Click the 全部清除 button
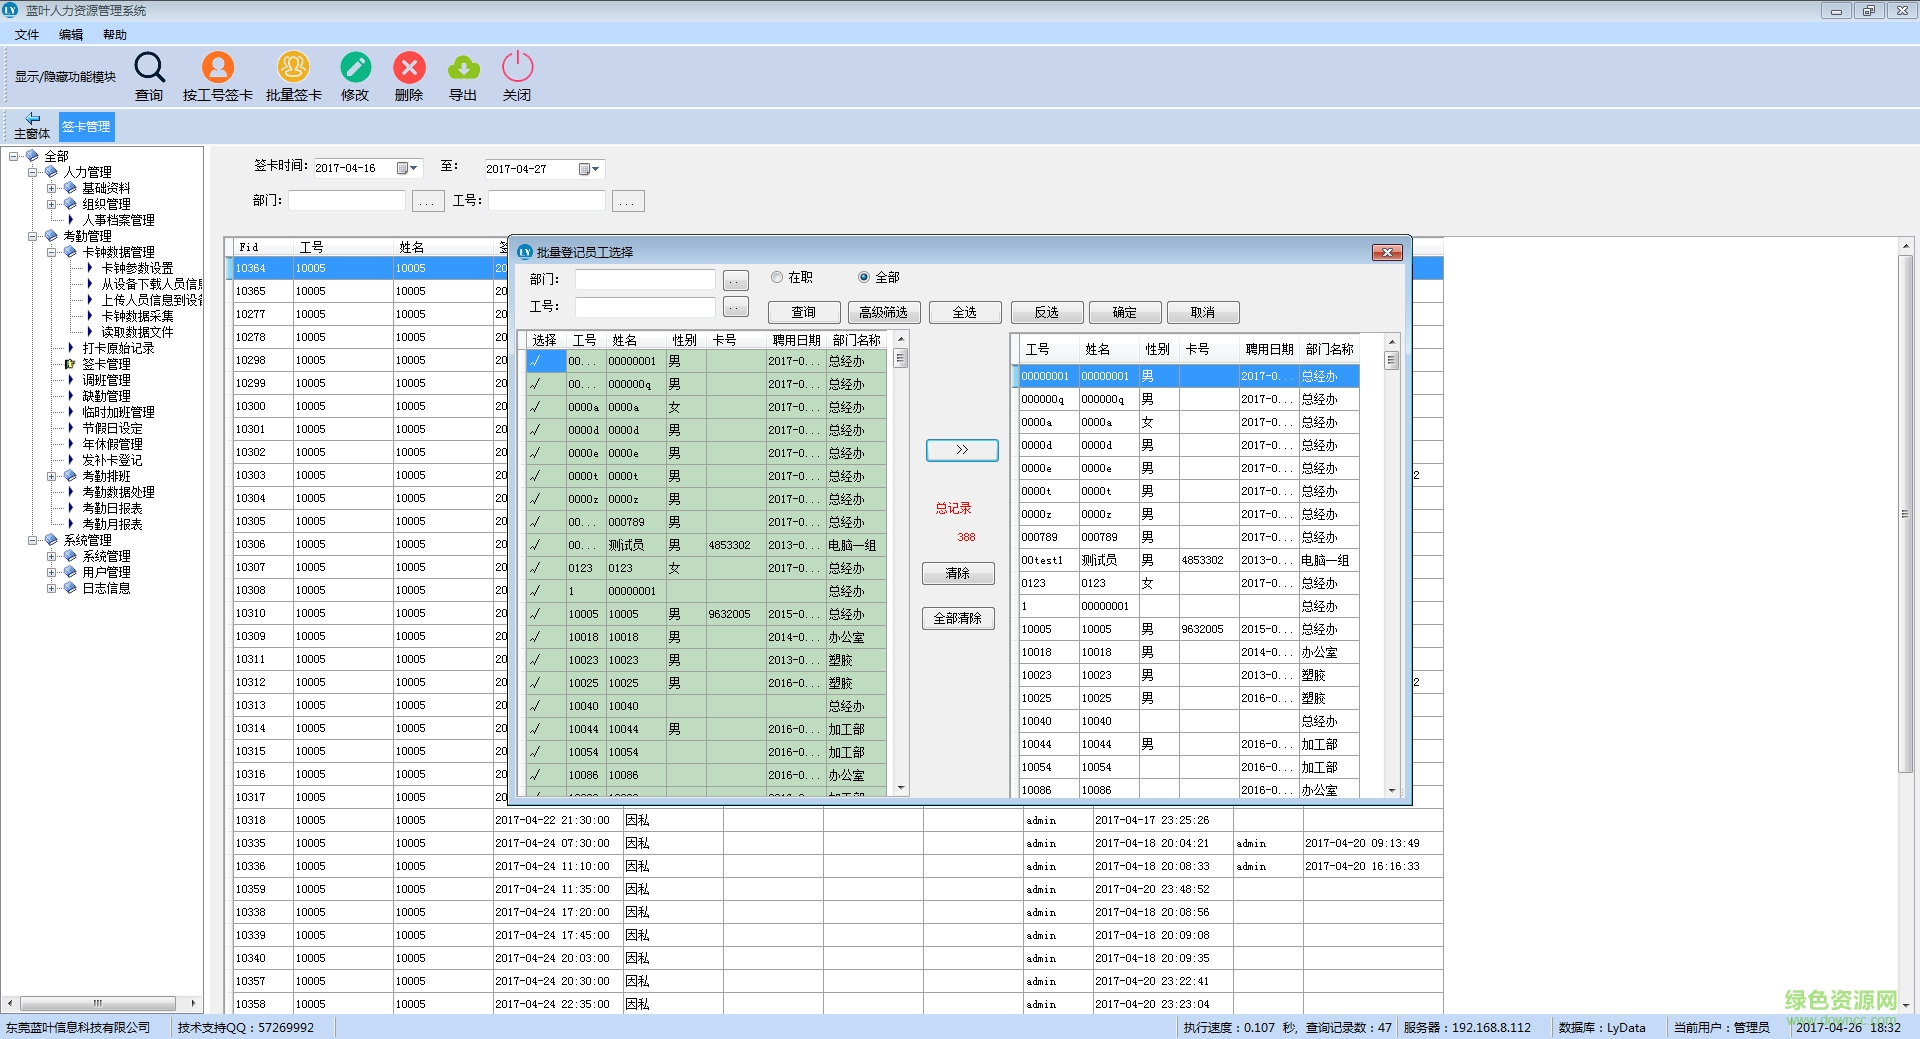The height and width of the screenshot is (1039, 1920). [x=957, y=618]
